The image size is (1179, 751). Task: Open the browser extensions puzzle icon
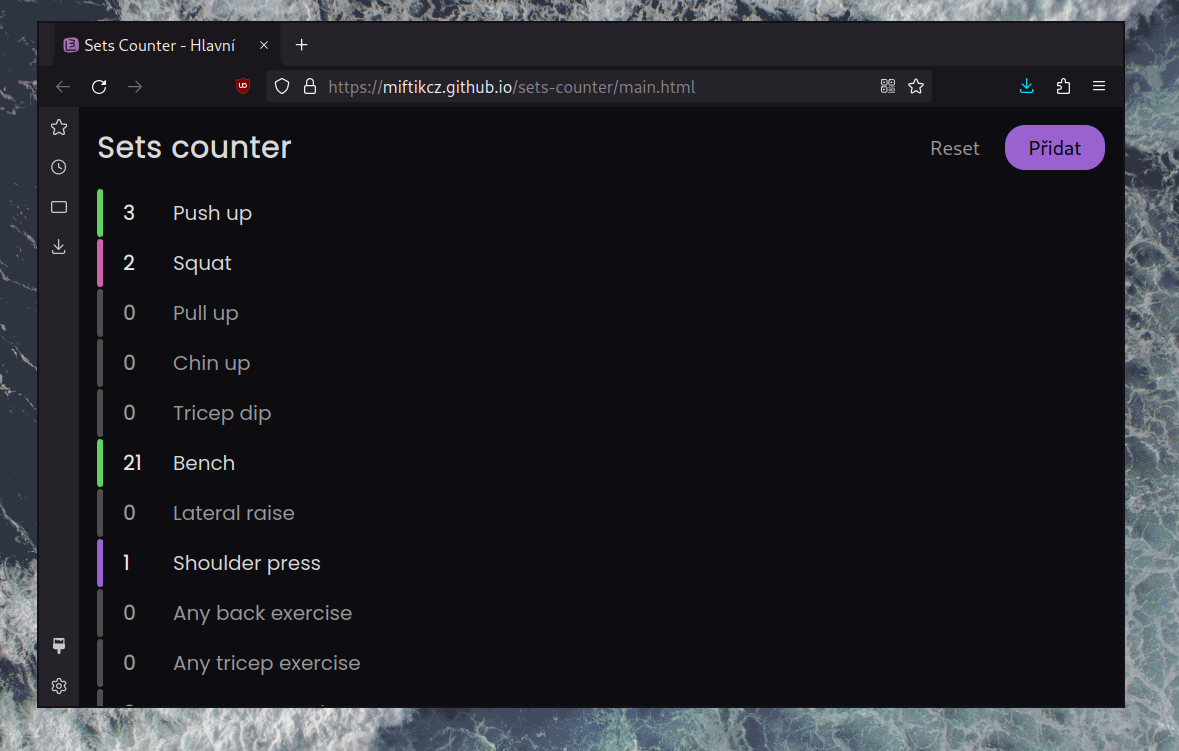pyautogui.click(x=1063, y=87)
